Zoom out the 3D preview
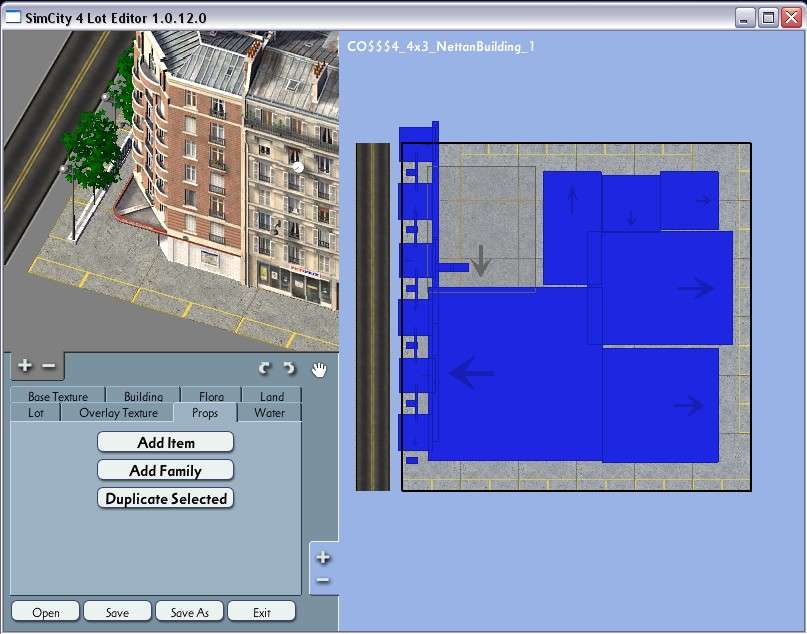 pos(48,365)
